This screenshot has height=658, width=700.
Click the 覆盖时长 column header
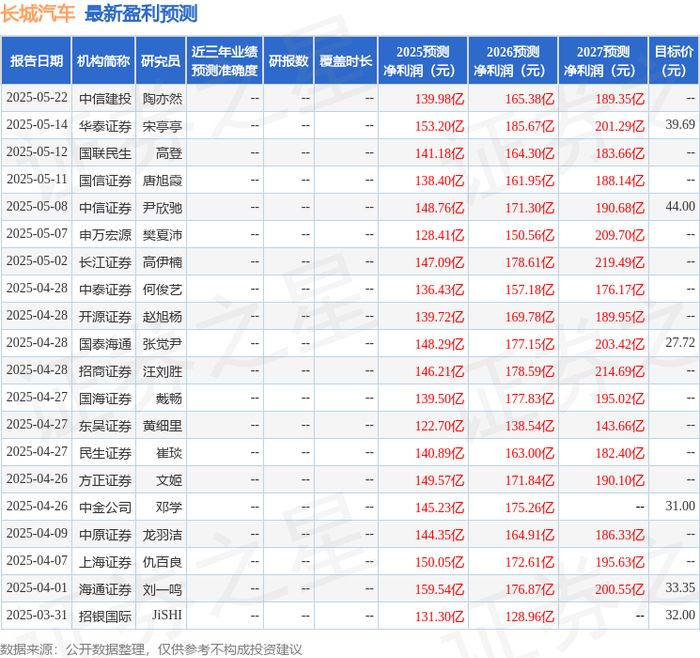point(346,61)
